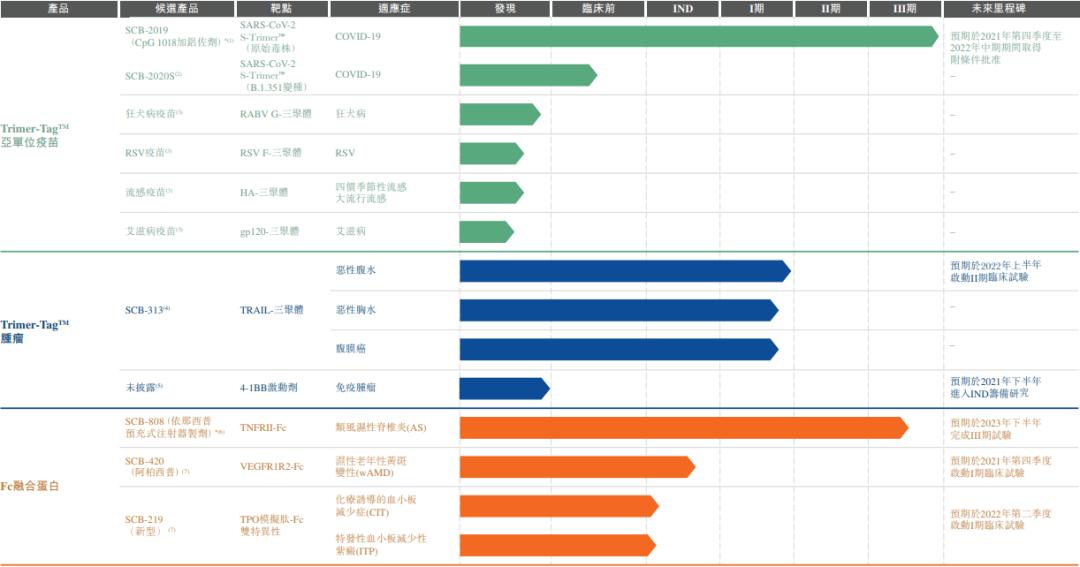The height and width of the screenshot is (567, 1080).
Task: Click the blue 惡性腹水 progress bar
Action: 625,271
